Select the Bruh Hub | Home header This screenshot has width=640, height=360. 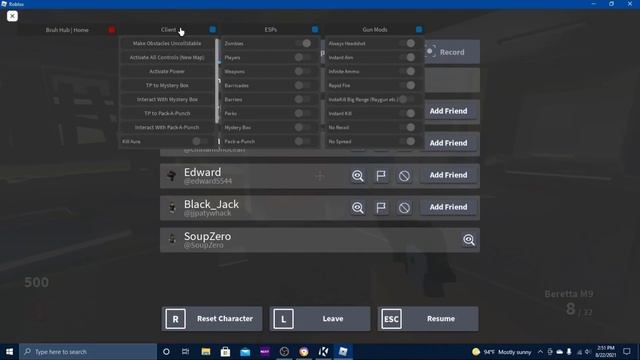coord(67,30)
